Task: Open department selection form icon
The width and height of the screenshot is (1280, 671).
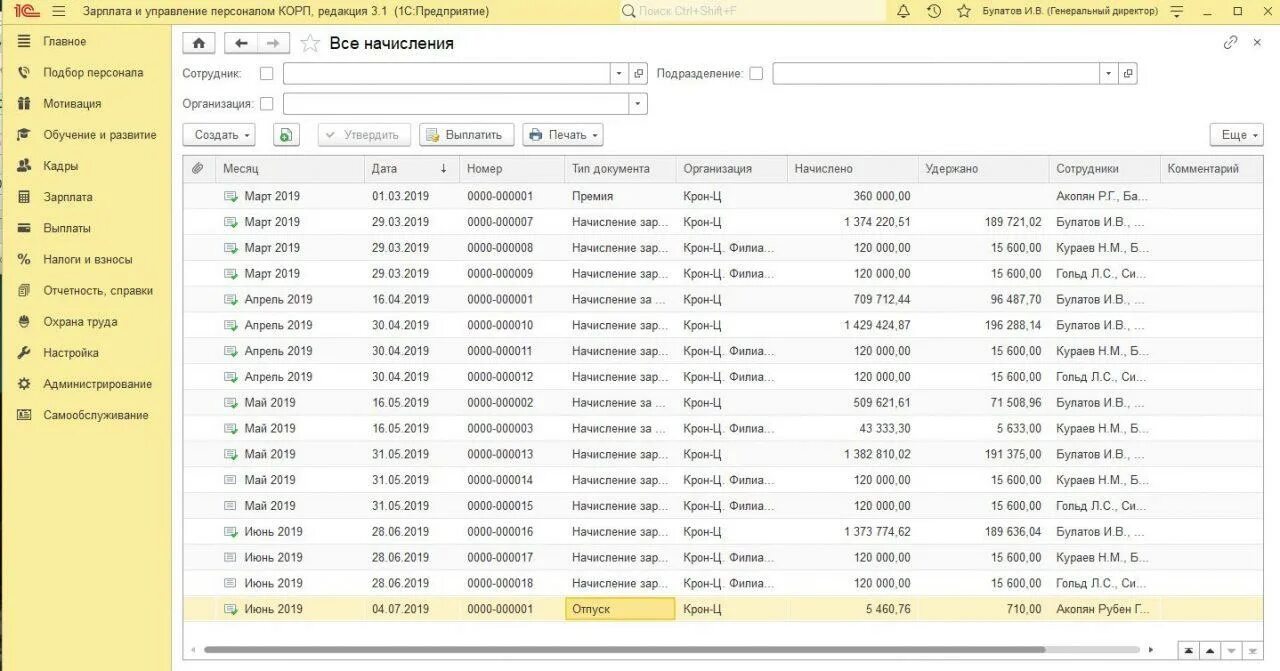Action: (x=1128, y=74)
